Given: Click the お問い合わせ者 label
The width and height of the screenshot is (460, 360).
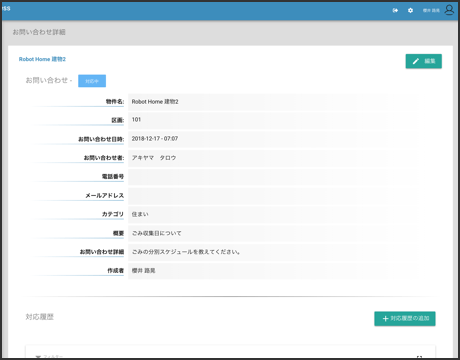Looking at the screenshot, I should pyautogui.click(x=104, y=158).
